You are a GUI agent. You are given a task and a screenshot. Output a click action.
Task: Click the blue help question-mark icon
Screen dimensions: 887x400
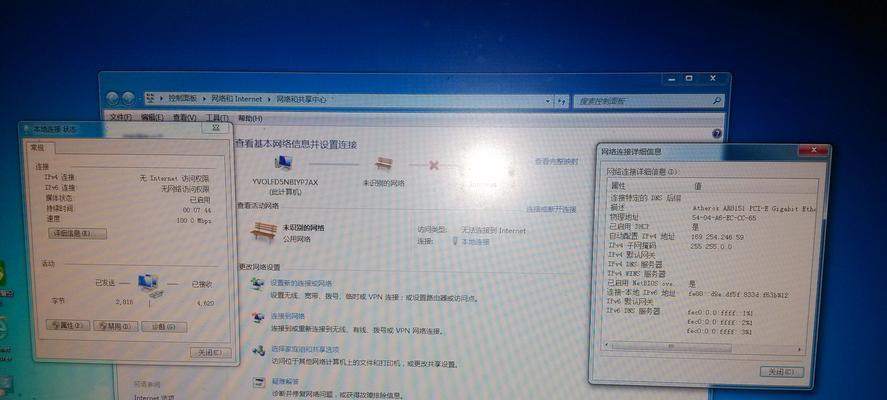pos(717,134)
